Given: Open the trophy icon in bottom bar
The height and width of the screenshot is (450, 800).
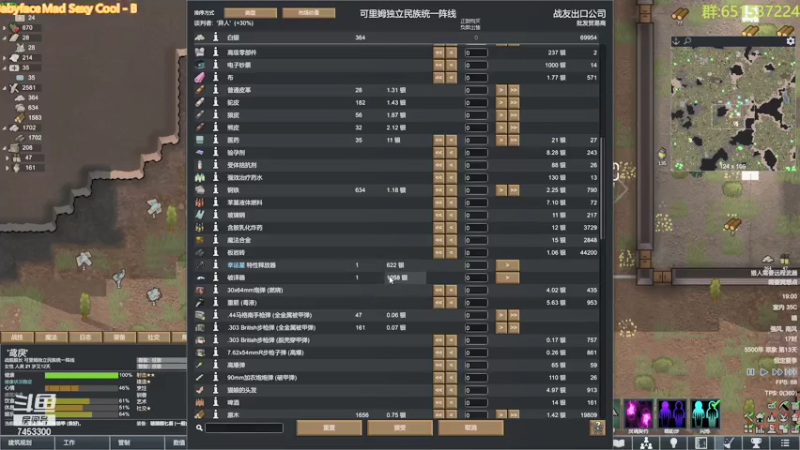Looking at the screenshot, I should pyautogui.click(x=756, y=443).
